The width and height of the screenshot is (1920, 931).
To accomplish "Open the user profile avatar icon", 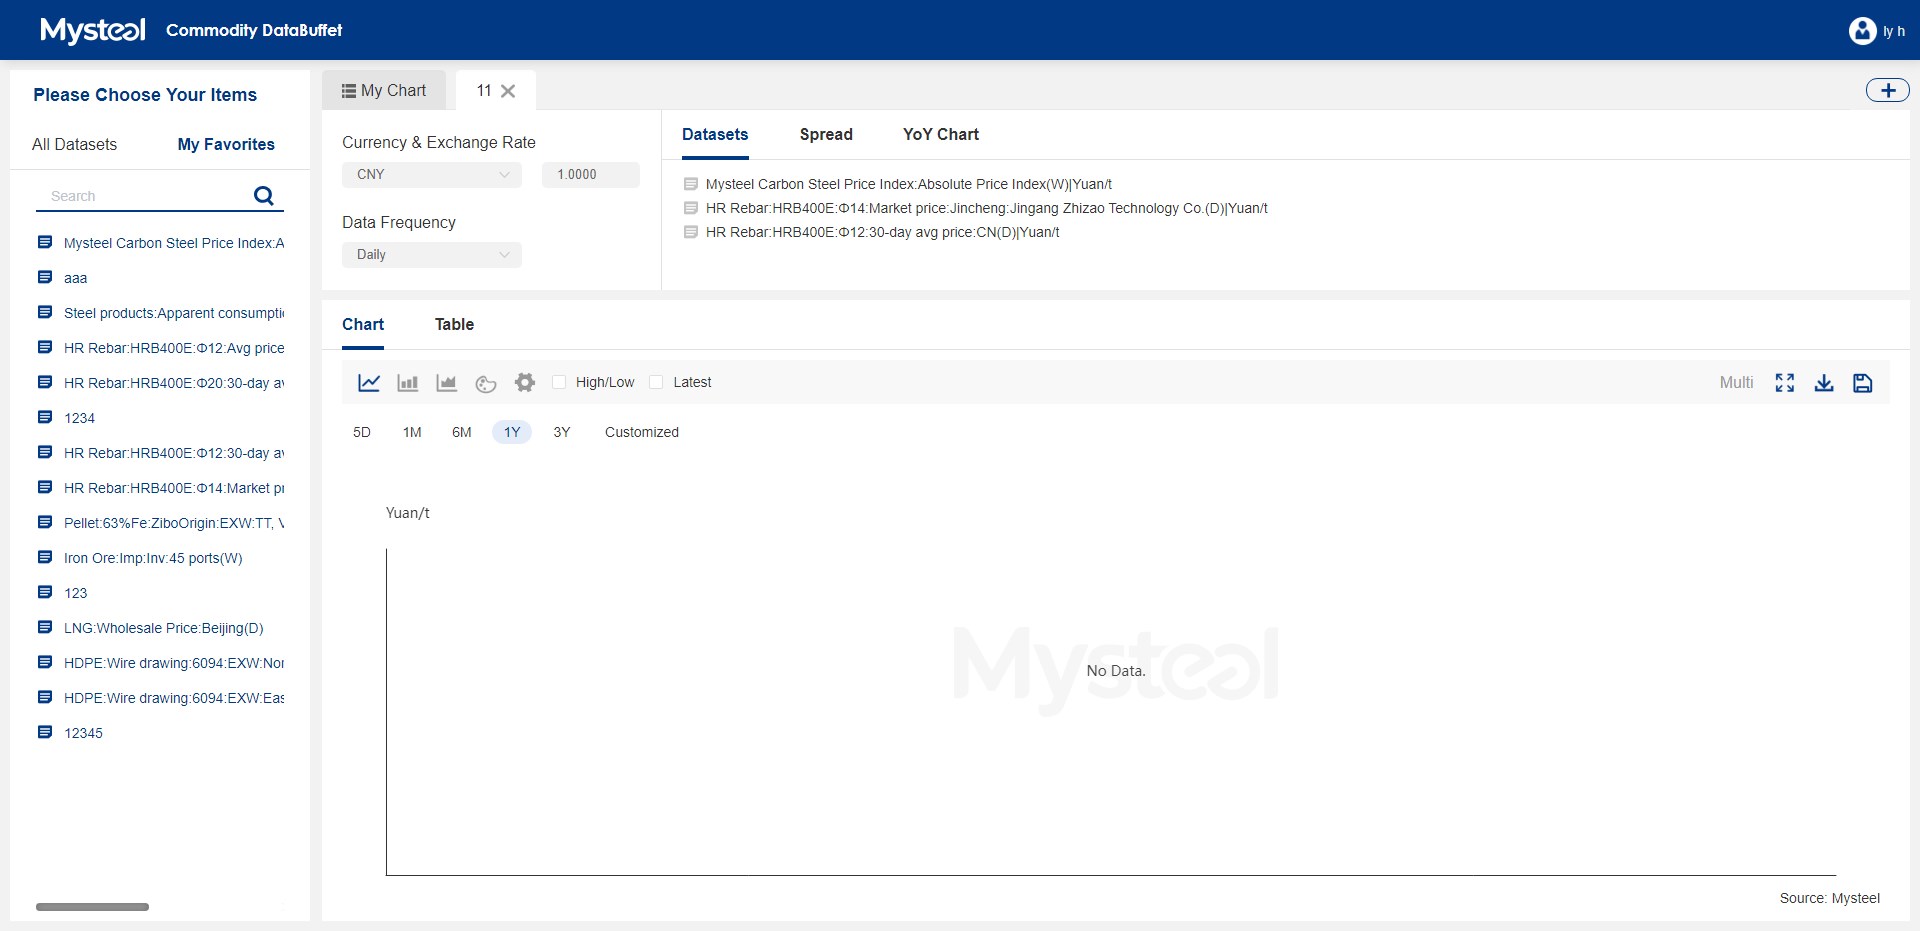I will coord(1862,31).
